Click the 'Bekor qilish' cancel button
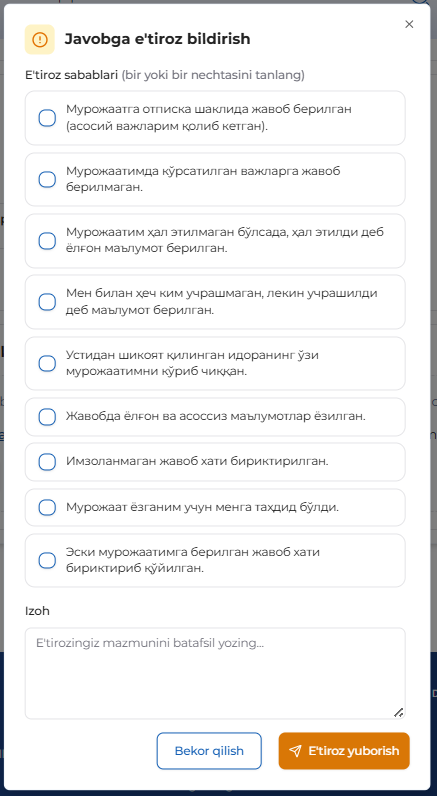 coord(209,751)
